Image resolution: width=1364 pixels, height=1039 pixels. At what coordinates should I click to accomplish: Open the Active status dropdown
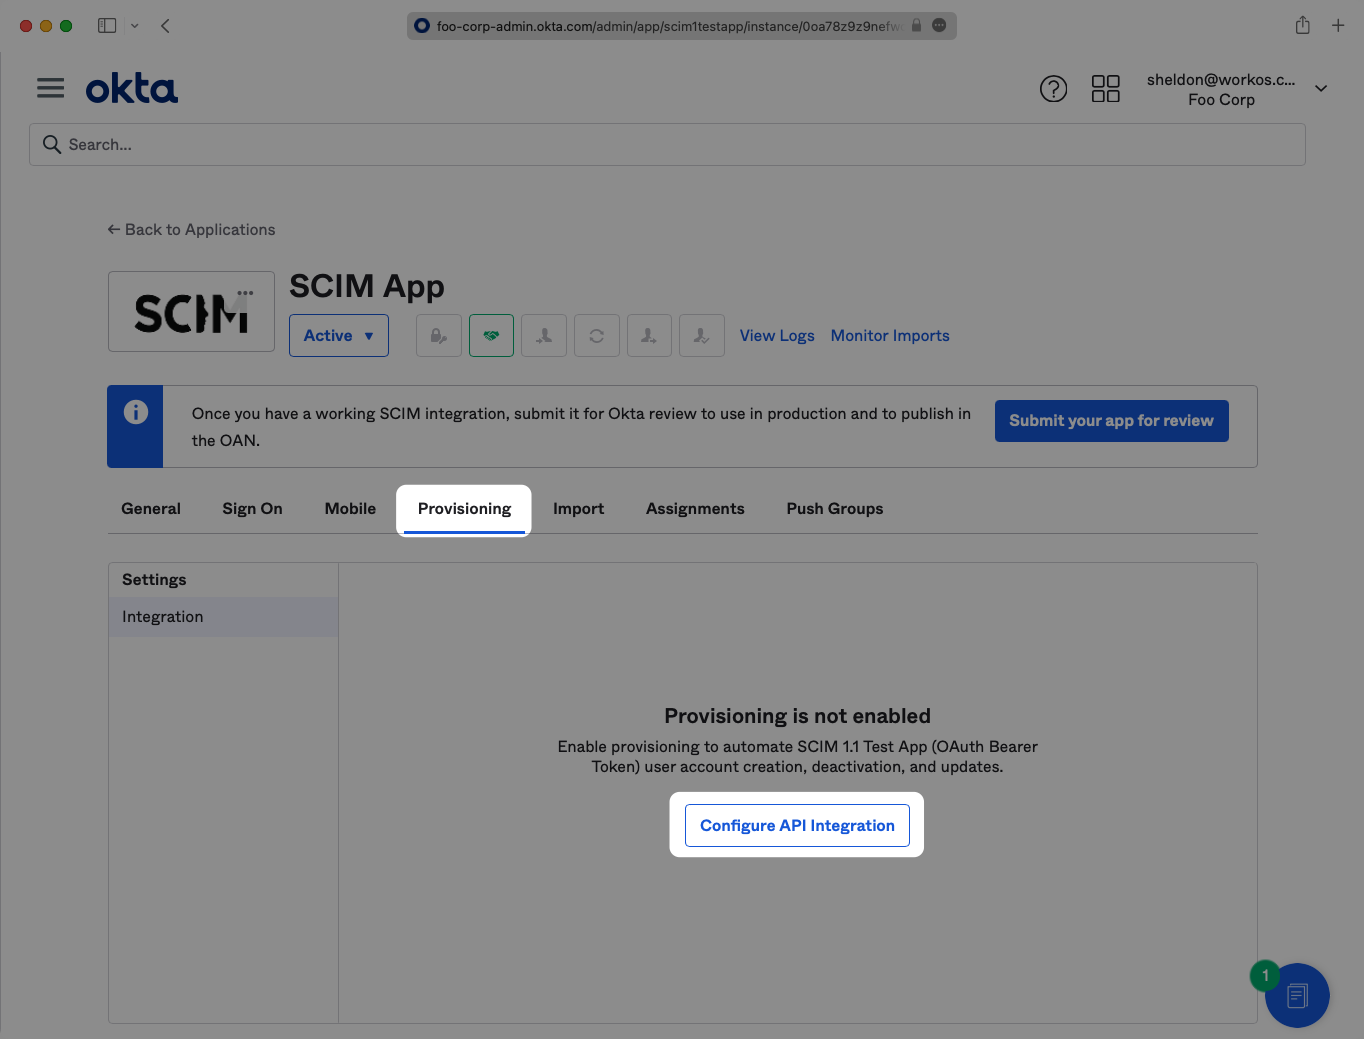(x=338, y=336)
